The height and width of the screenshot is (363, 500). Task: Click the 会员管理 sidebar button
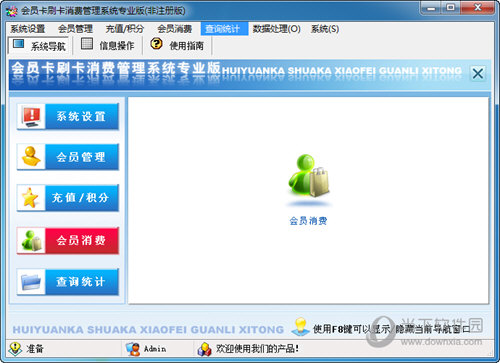coord(68,157)
